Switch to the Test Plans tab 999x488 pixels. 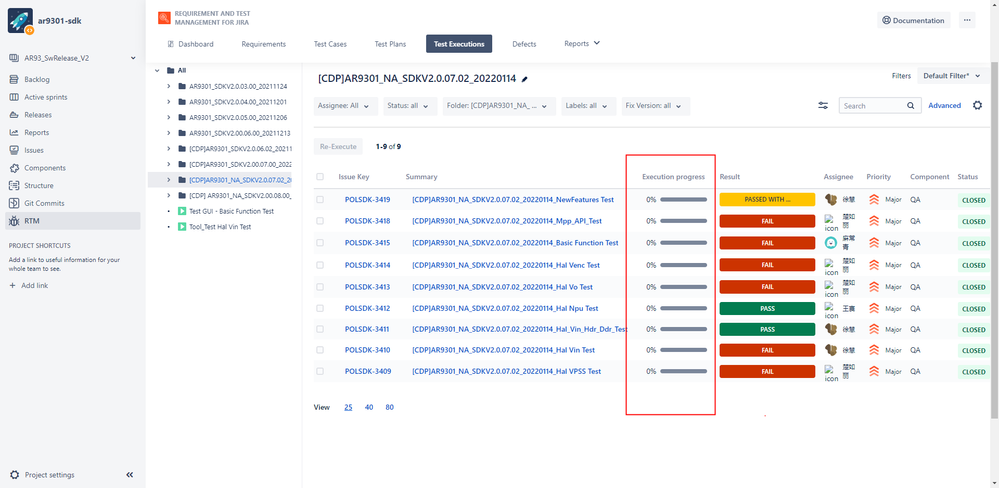(x=390, y=44)
